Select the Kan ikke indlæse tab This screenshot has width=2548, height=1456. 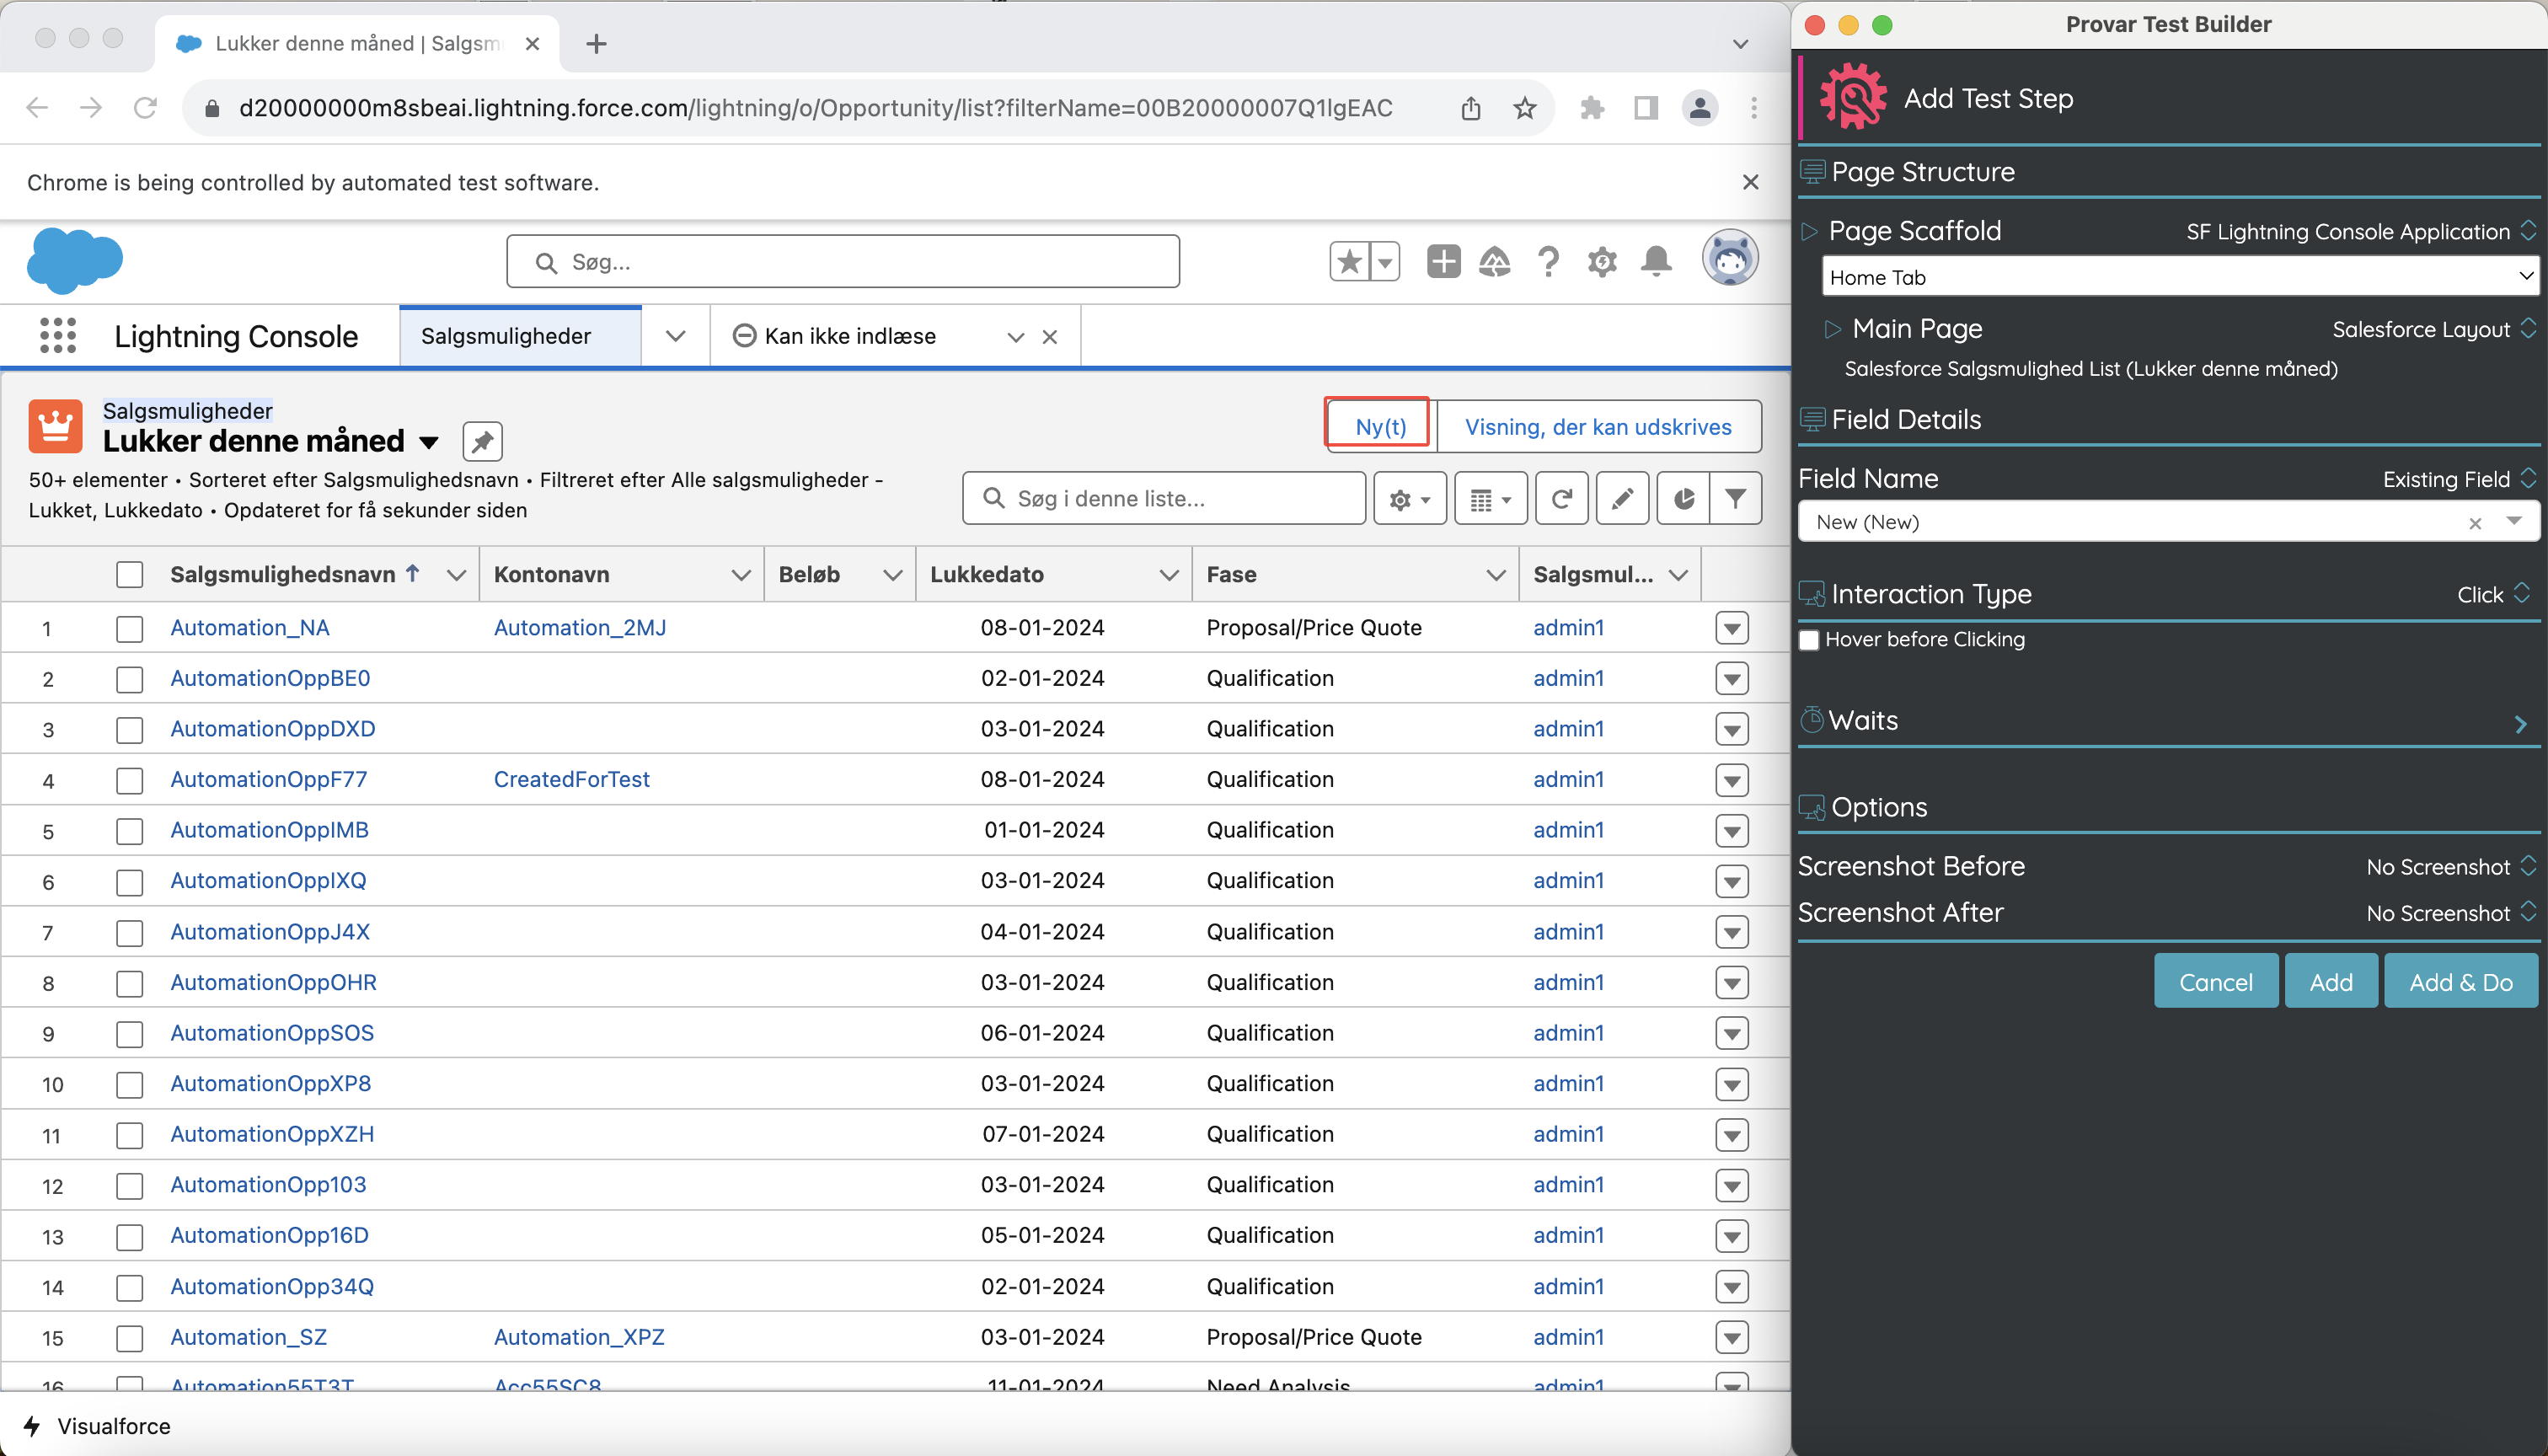point(849,336)
